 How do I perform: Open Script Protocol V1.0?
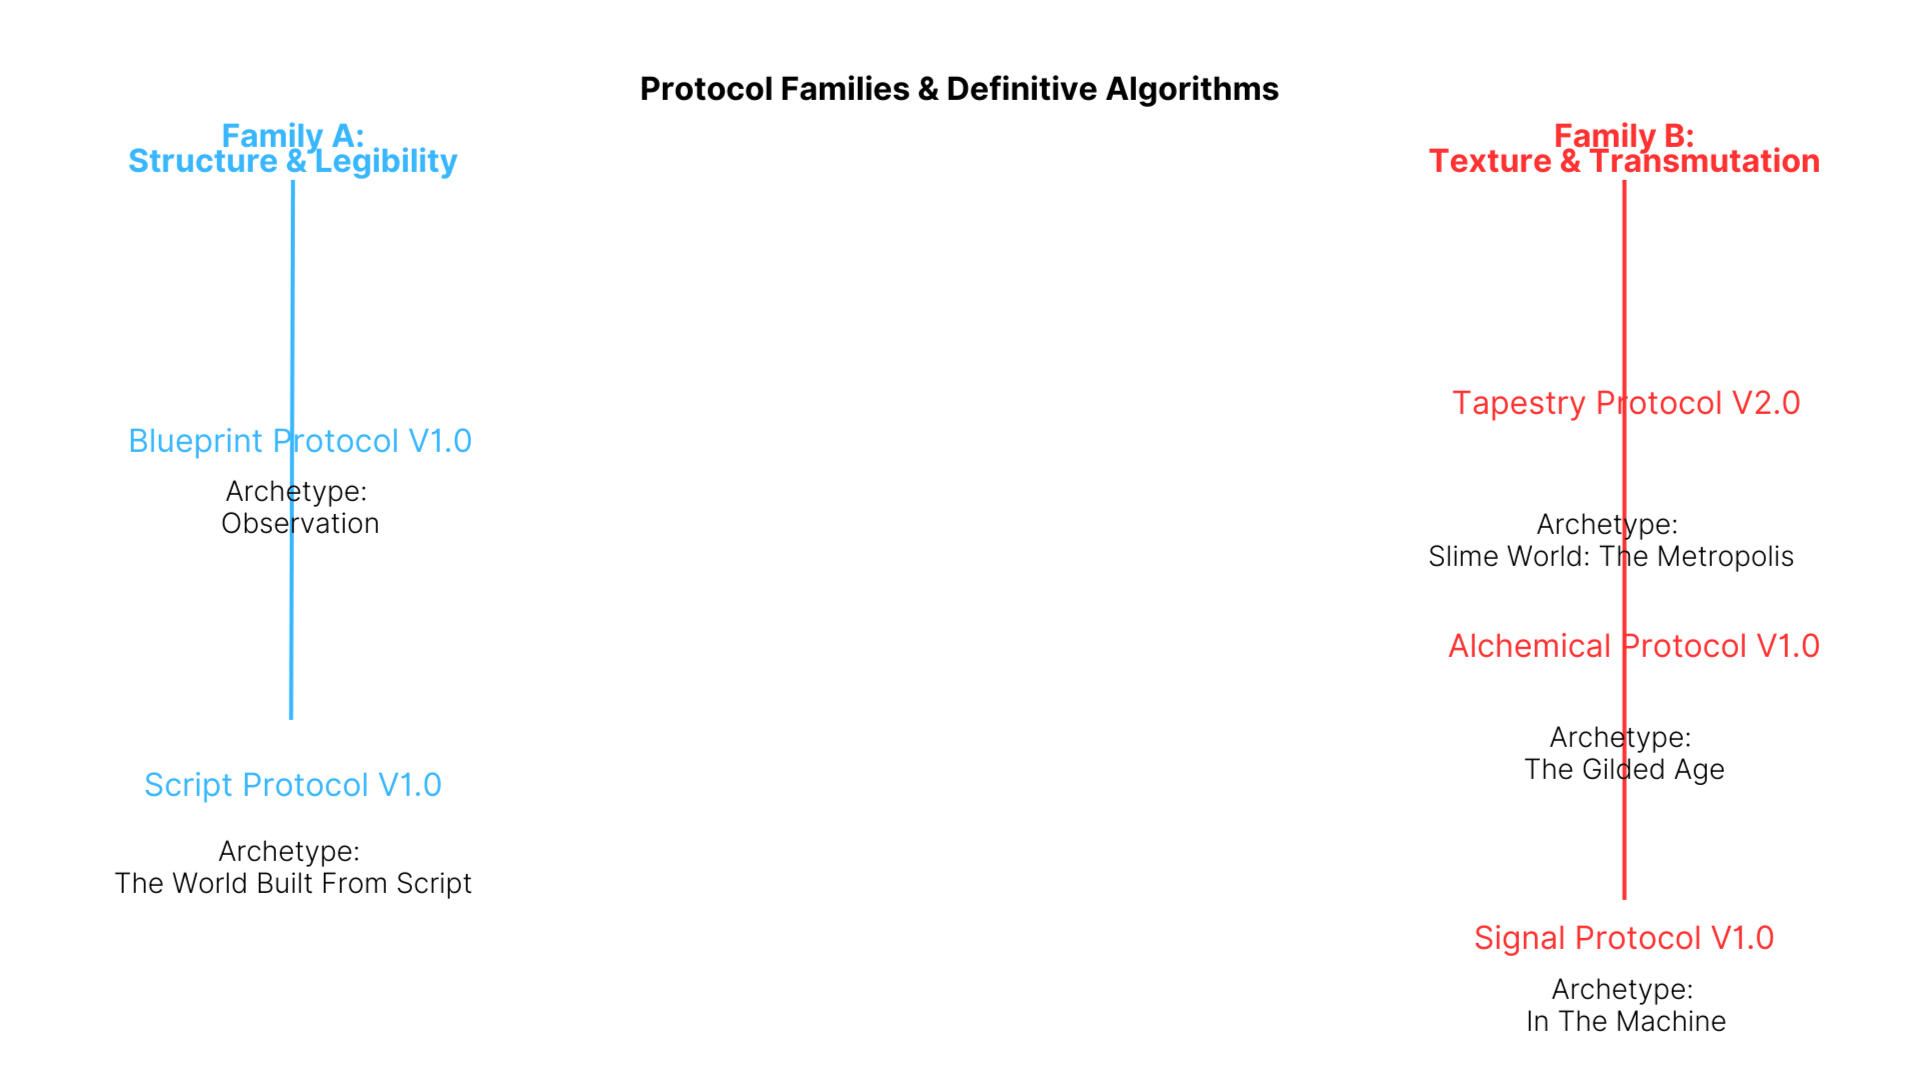[293, 785]
